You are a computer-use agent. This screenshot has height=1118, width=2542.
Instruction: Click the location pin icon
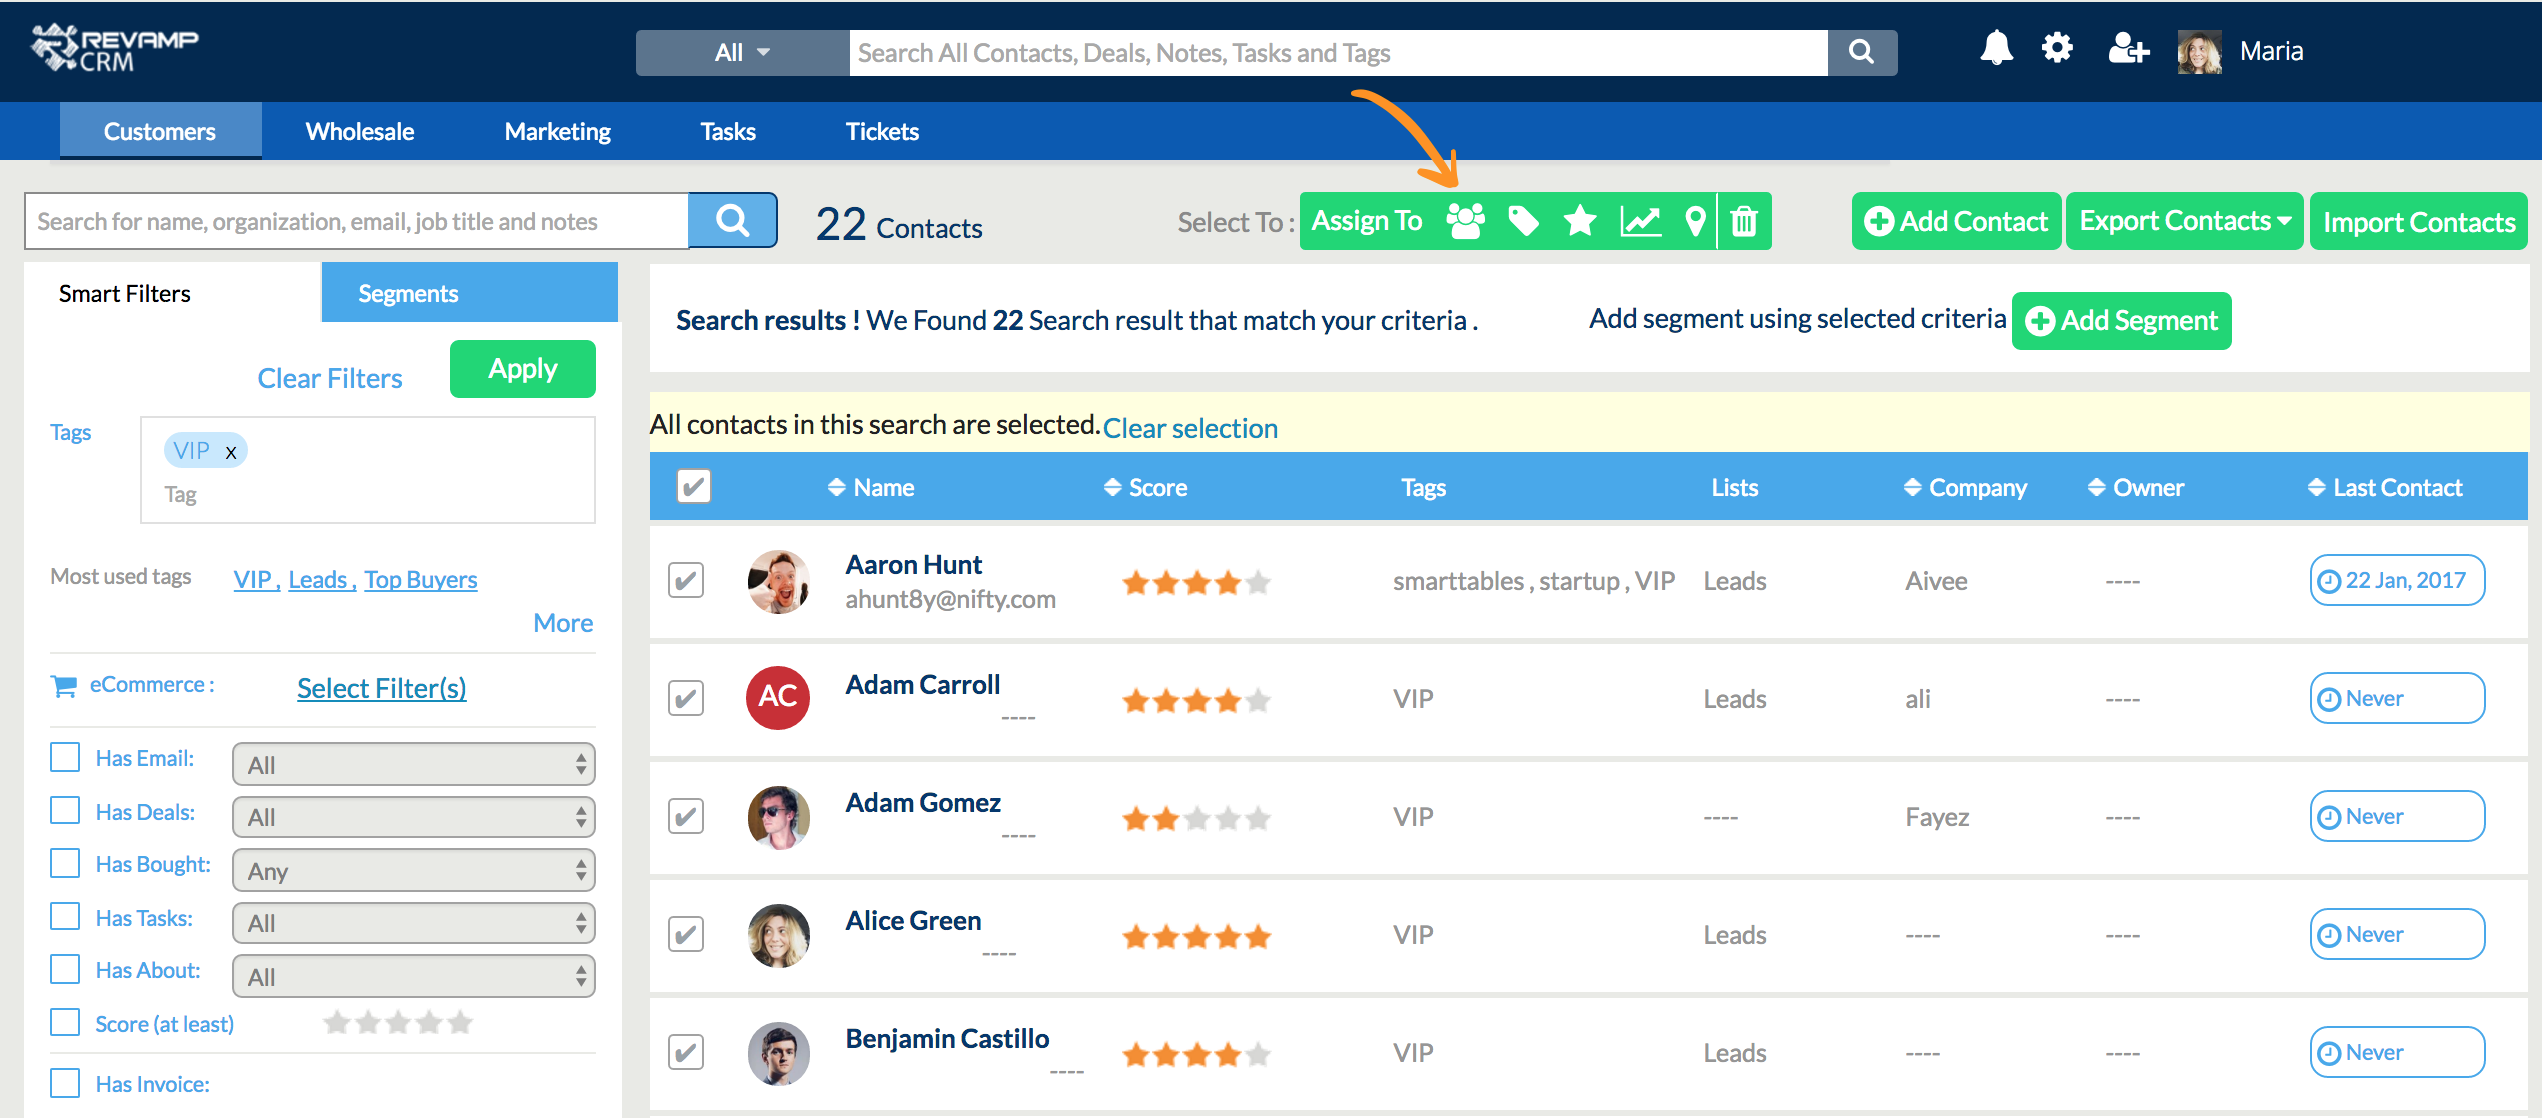(x=1695, y=221)
